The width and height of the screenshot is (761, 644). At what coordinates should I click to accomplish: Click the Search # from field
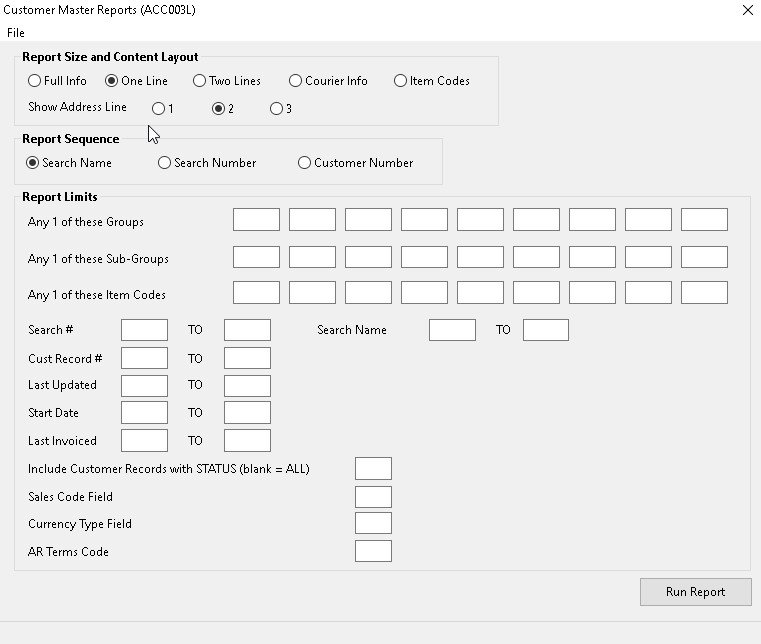point(145,330)
